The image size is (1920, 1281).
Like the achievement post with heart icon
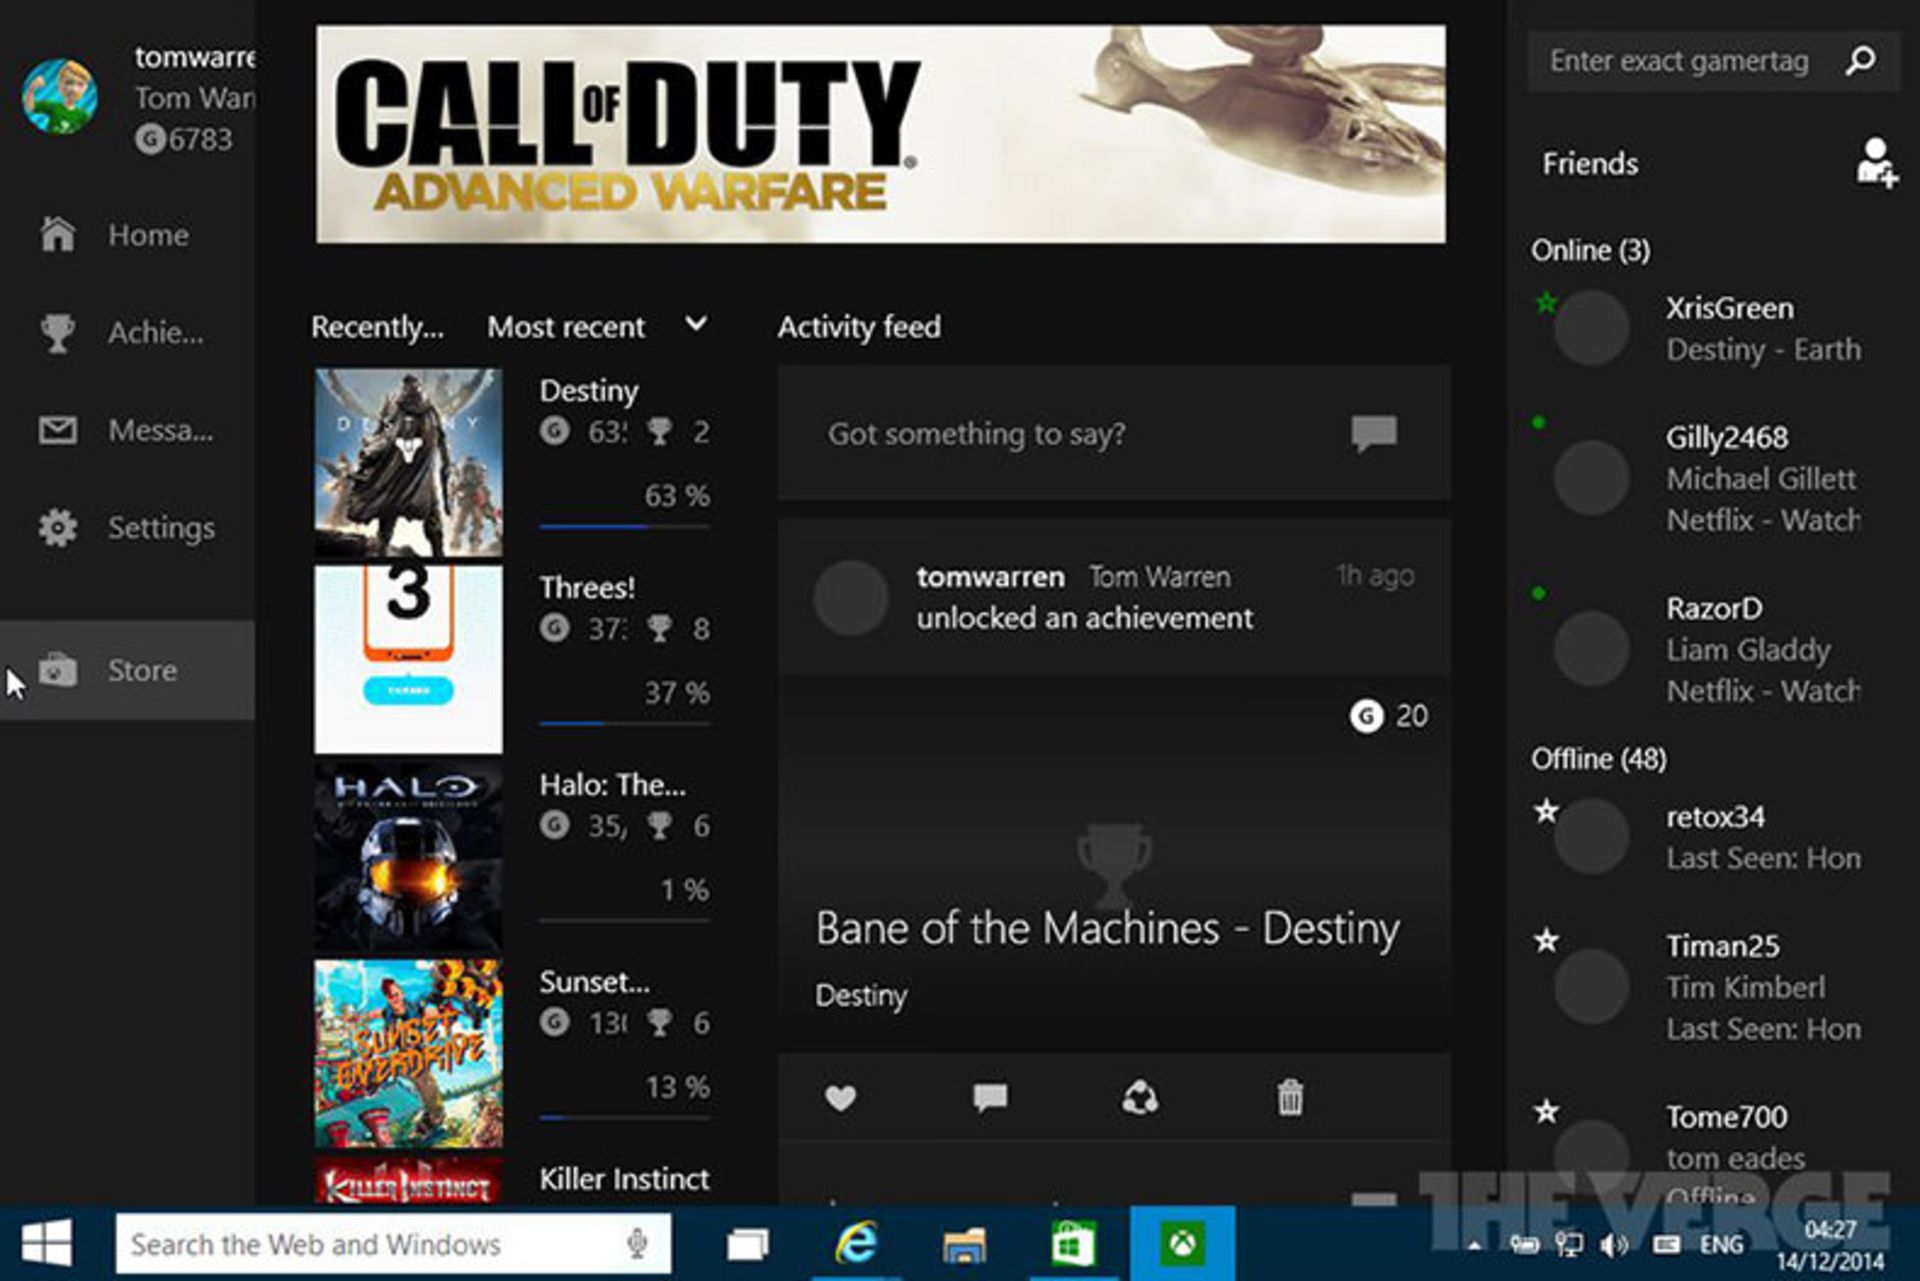tap(841, 1098)
